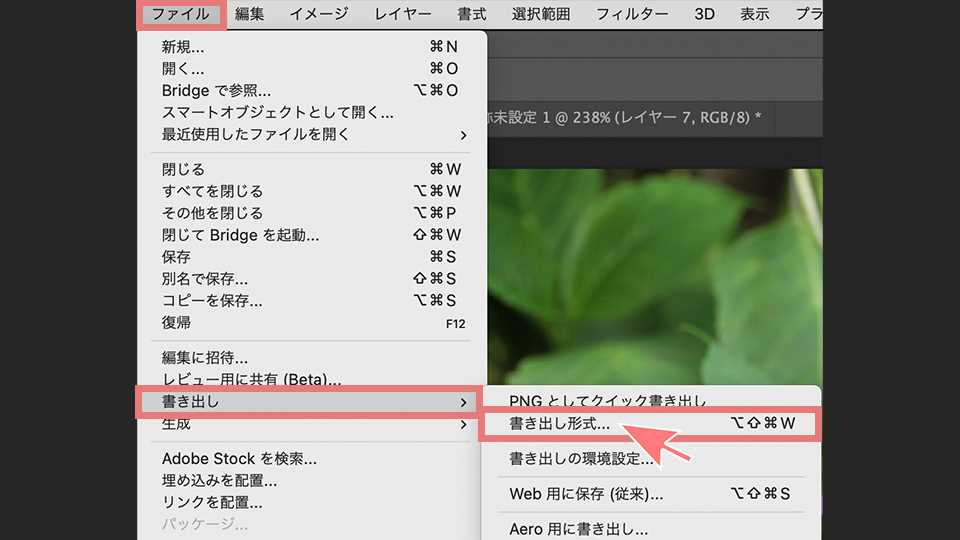Open the ファイル menu
The width and height of the screenshot is (960, 540).
pyautogui.click(x=181, y=14)
